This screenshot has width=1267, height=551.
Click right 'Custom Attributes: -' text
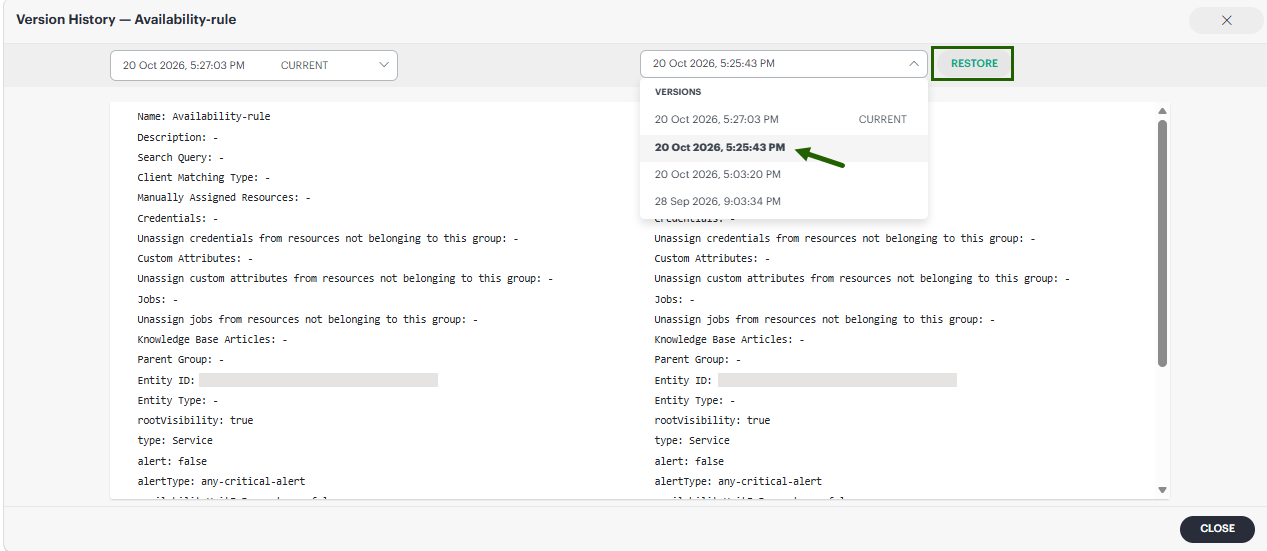tap(712, 258)
